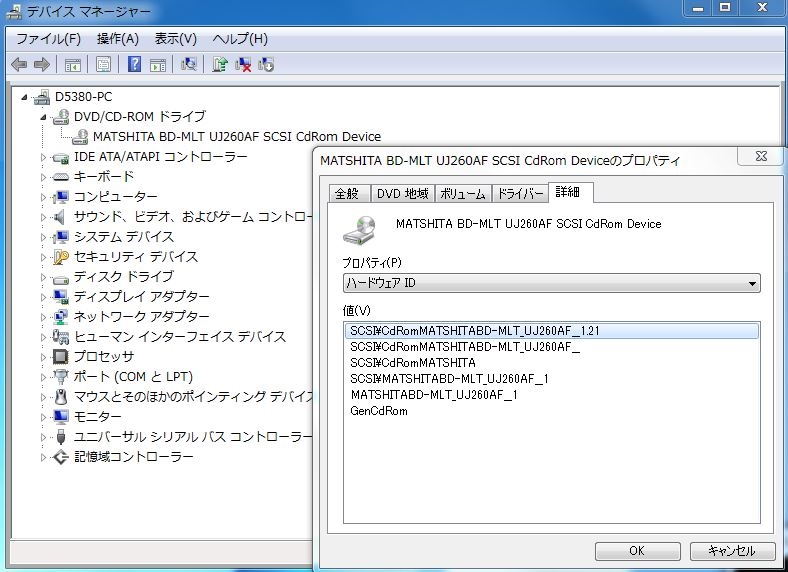Click the disc drive icon in properties dialog
Screen dimensions: 788x572
tap(360, 230)
